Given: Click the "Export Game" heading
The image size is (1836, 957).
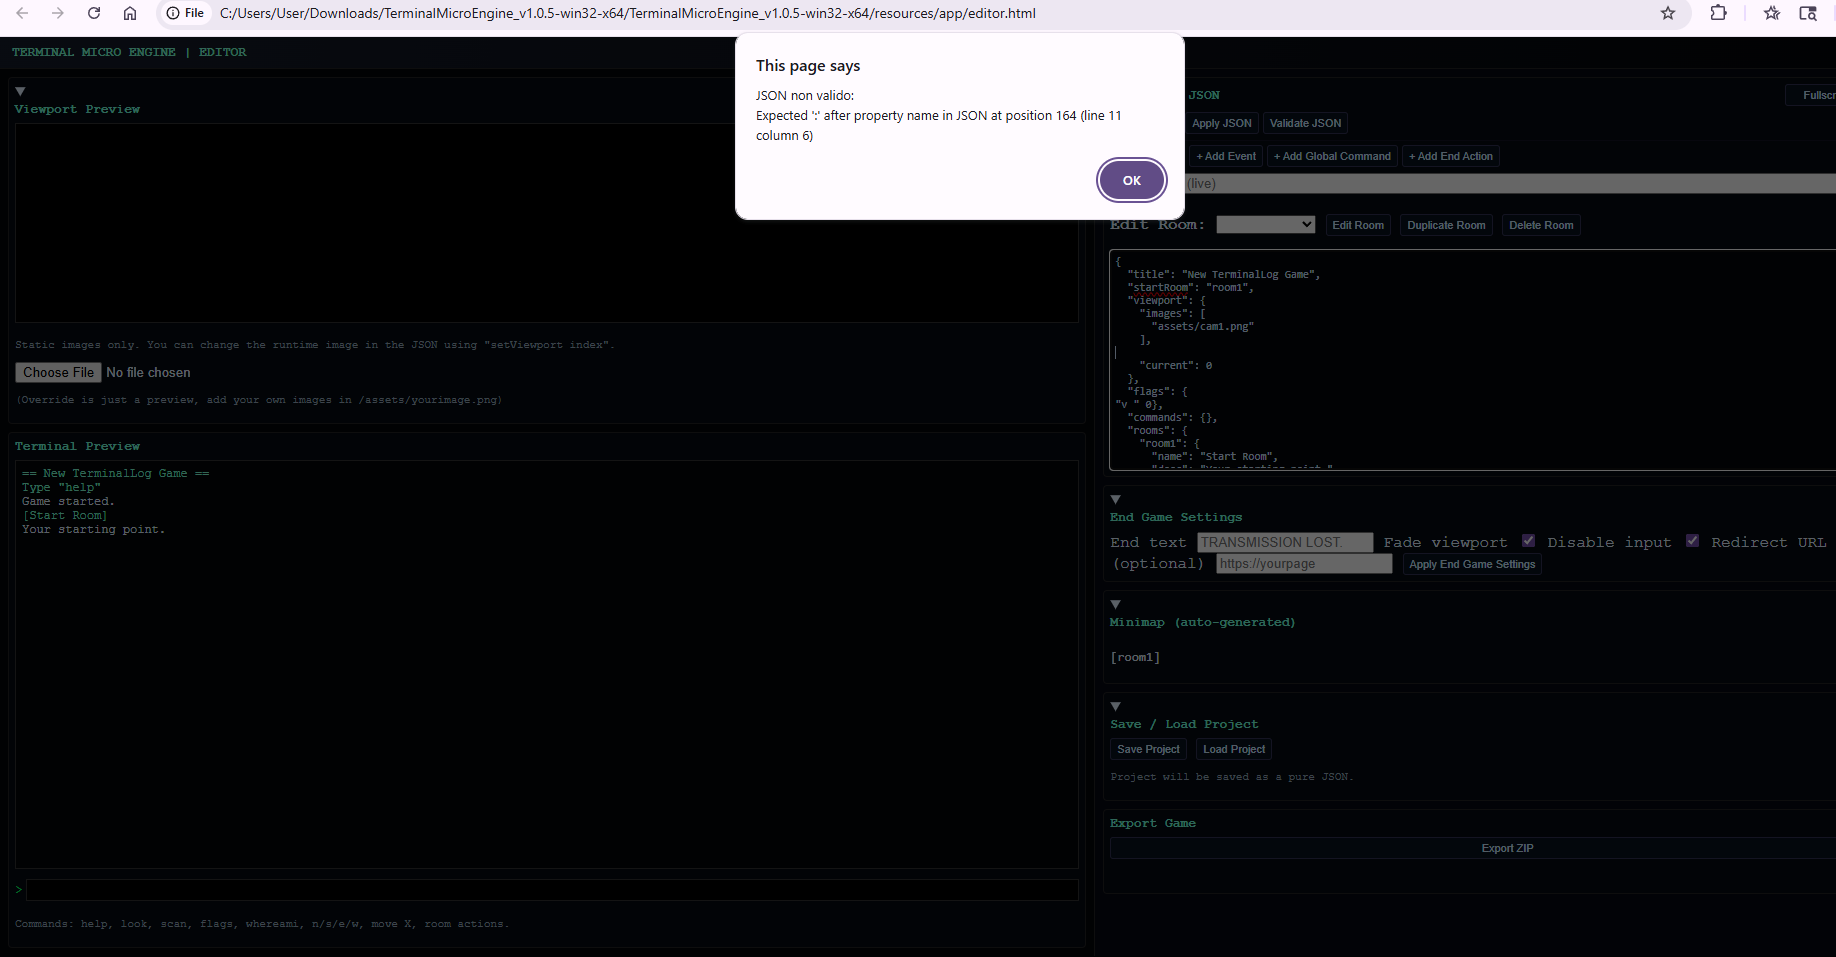Looking at the screenshot, I should 1153,823.
